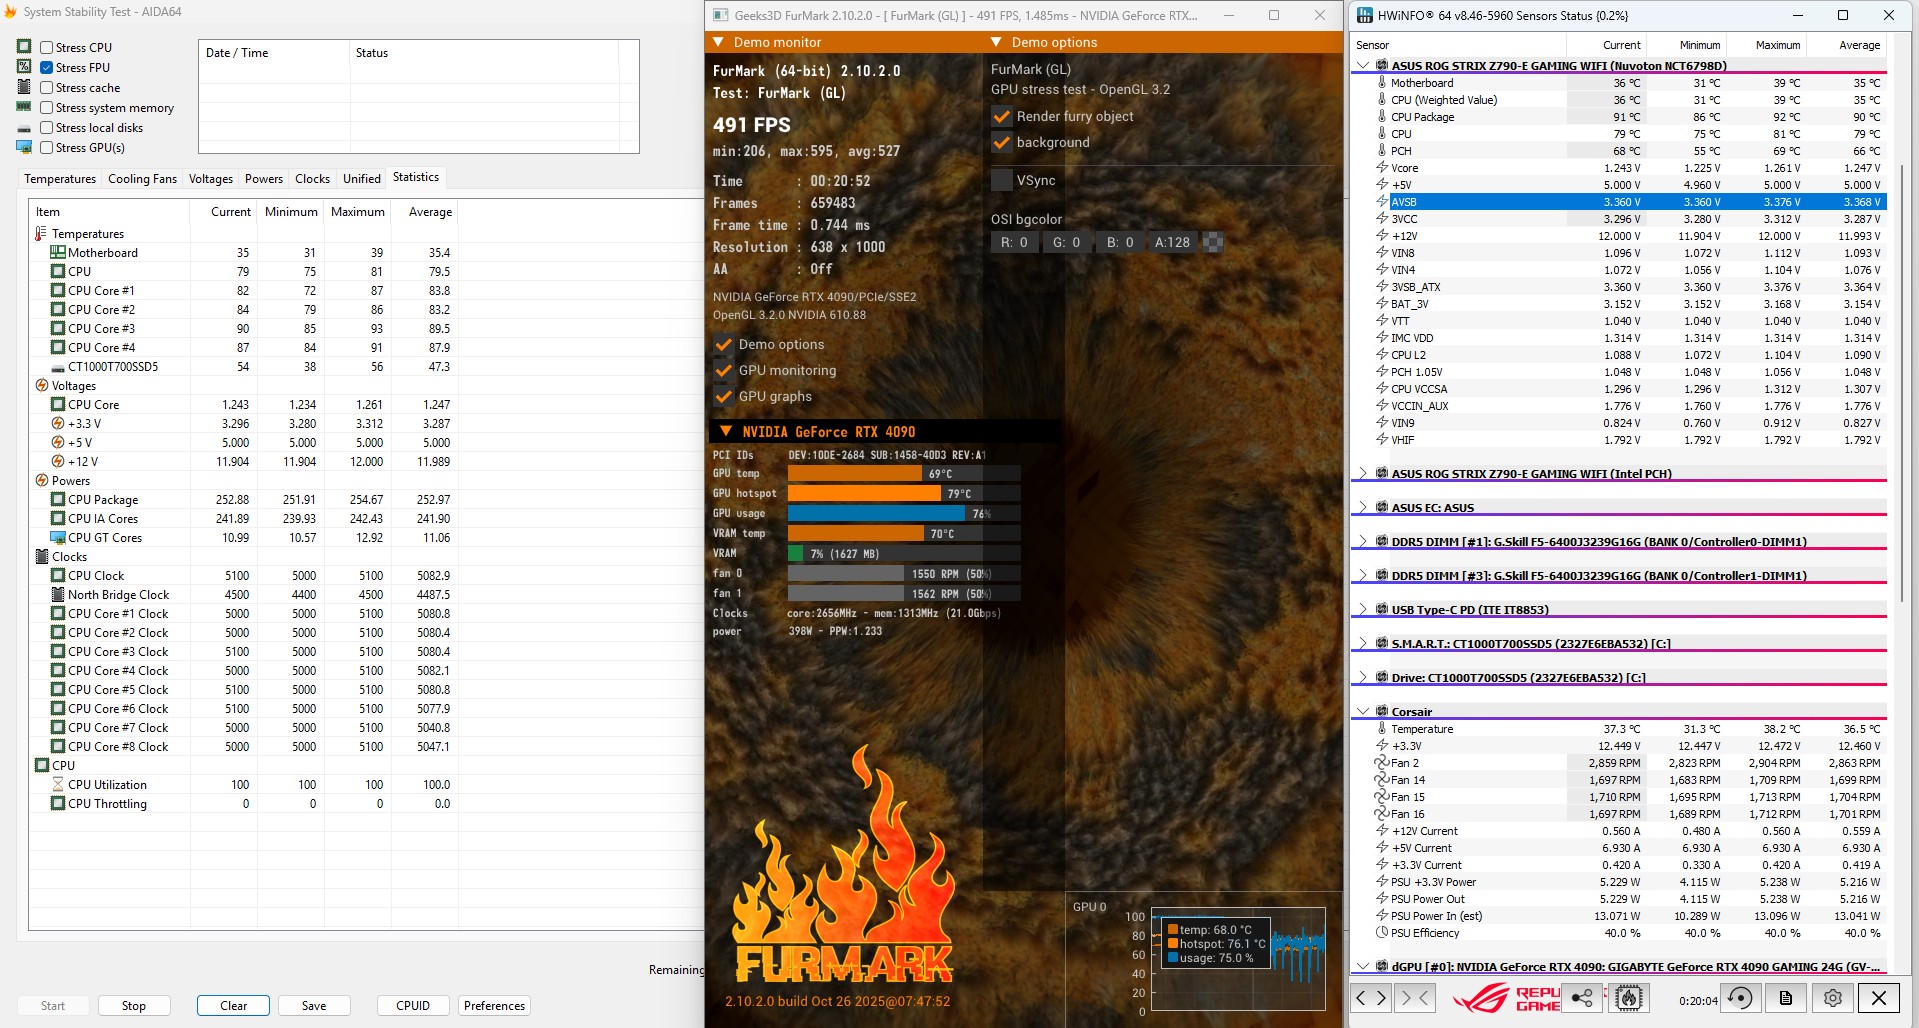Click the RAM icon beside Stress system memory
The width and height of the screenshot is (1919, 1028).
coord(24,107)
